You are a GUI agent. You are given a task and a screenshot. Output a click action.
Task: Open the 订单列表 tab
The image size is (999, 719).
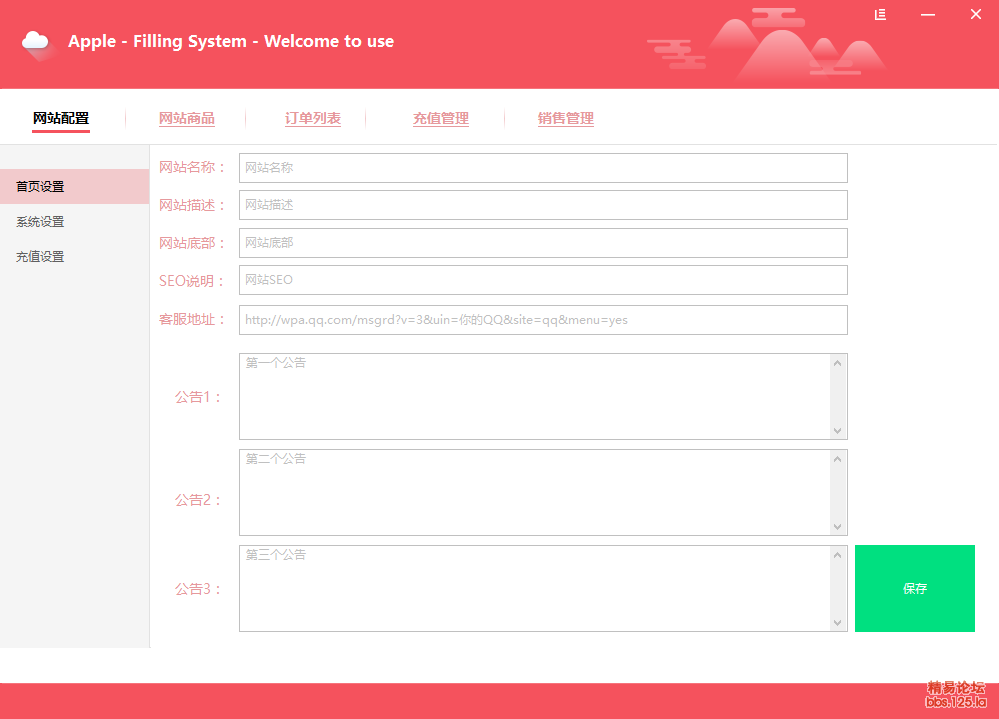pos(313,118)
